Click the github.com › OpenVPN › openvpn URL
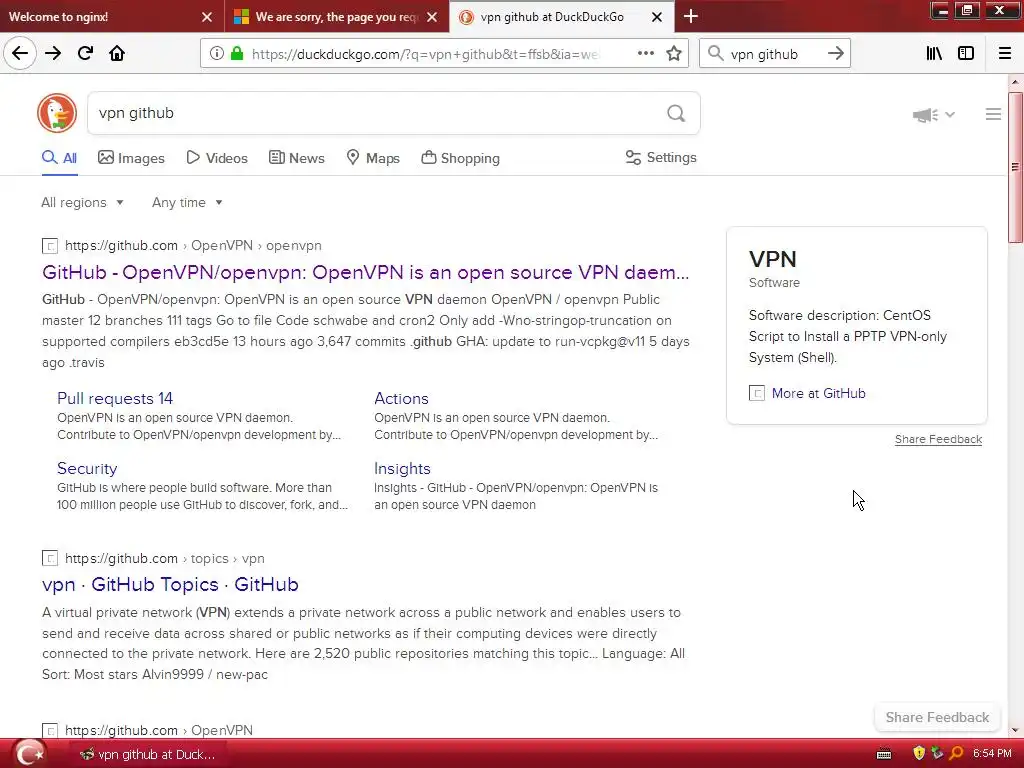The image size is (1024, 768). (193, 246)
